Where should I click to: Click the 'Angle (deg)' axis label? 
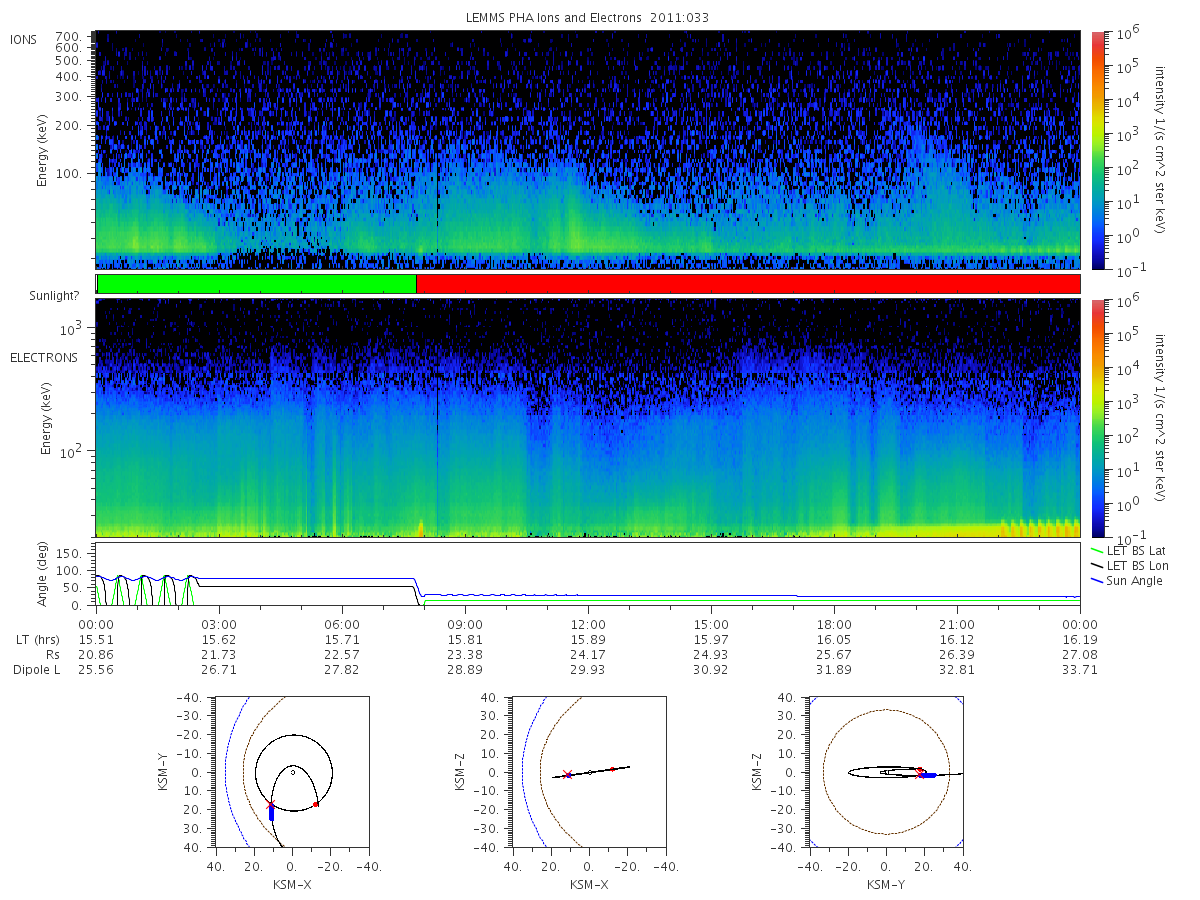pos(44,575)
